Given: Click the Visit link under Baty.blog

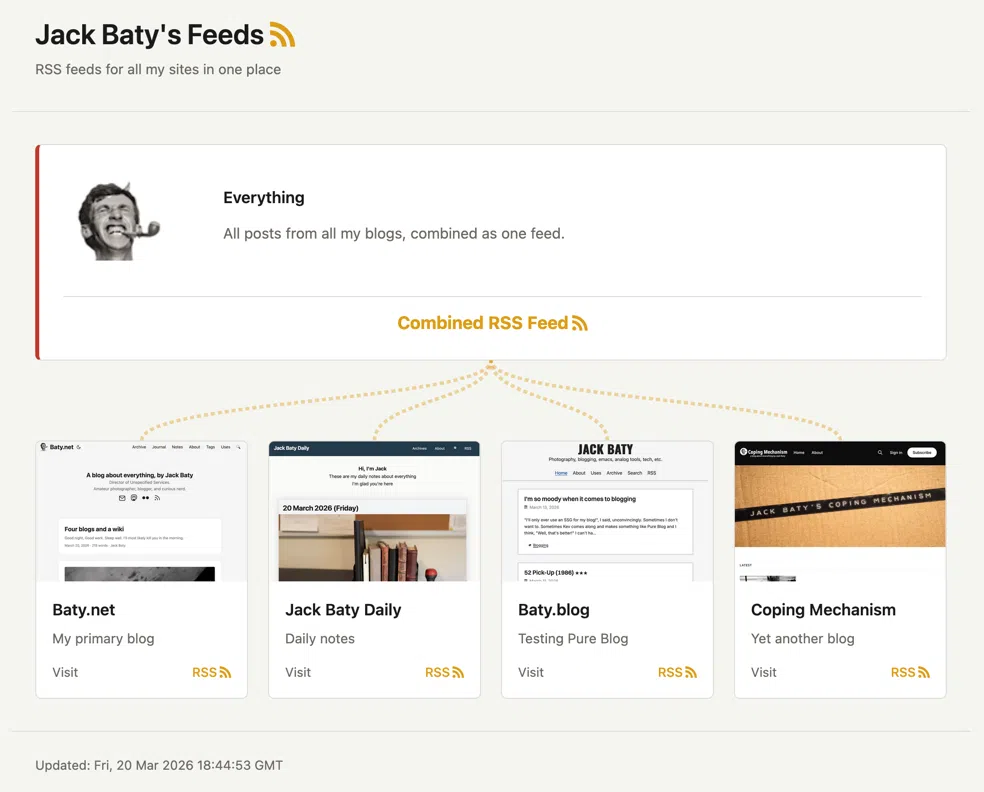Looking at the screenshot, I should click(530, 672).
